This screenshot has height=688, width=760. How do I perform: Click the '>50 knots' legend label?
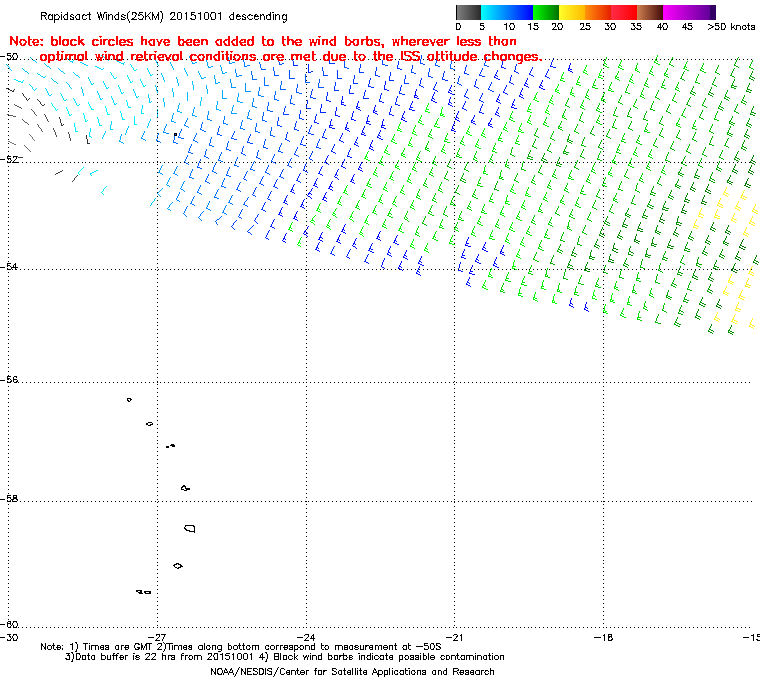(731, 27)
